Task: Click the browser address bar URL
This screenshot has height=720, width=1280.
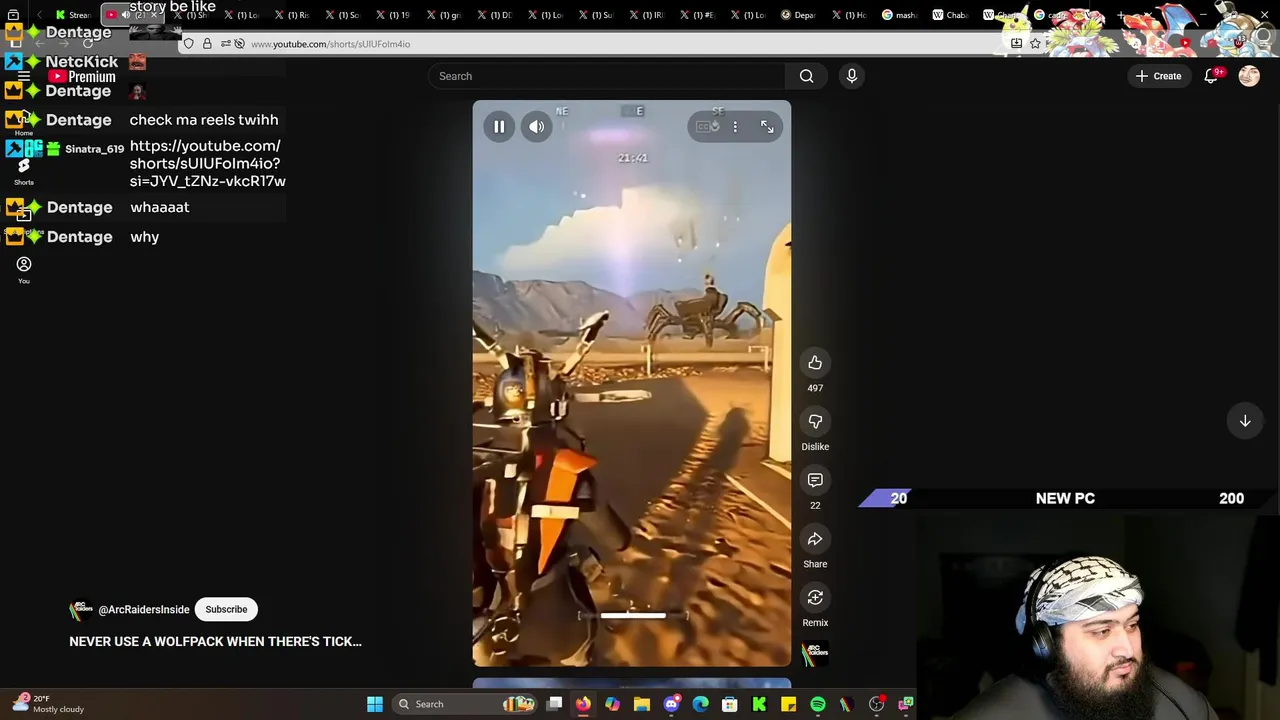Action: tap(331, 44)
